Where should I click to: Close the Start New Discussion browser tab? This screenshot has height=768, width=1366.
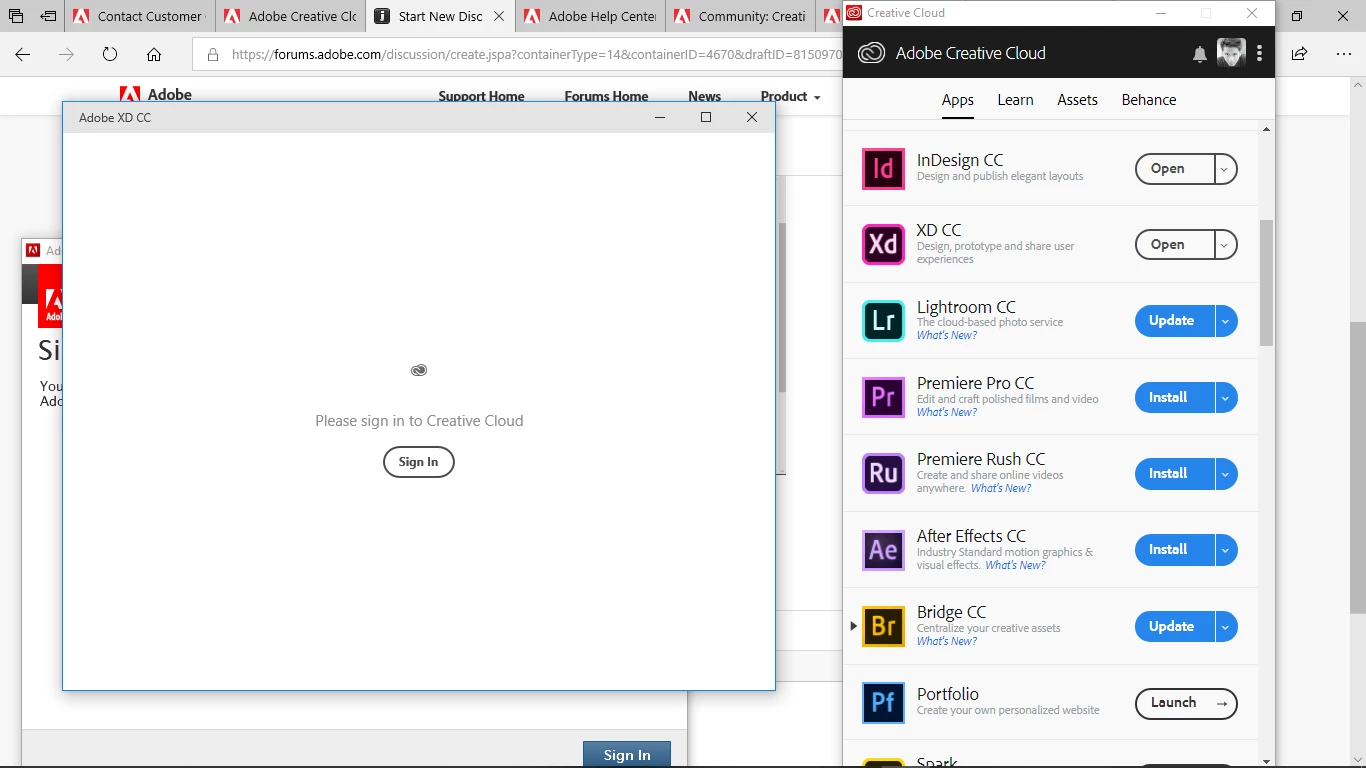tap(499, 16)
